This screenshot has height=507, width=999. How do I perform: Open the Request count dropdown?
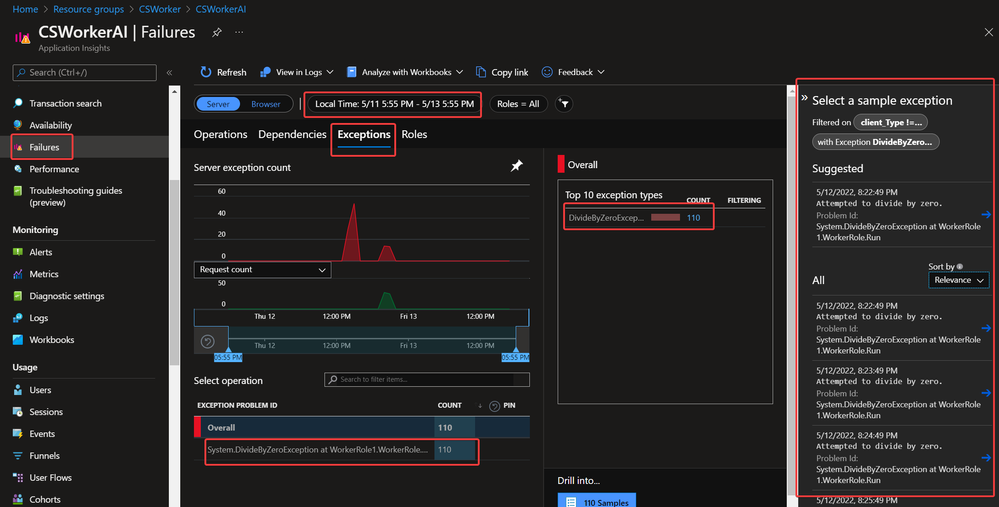(x=262, y=270)
